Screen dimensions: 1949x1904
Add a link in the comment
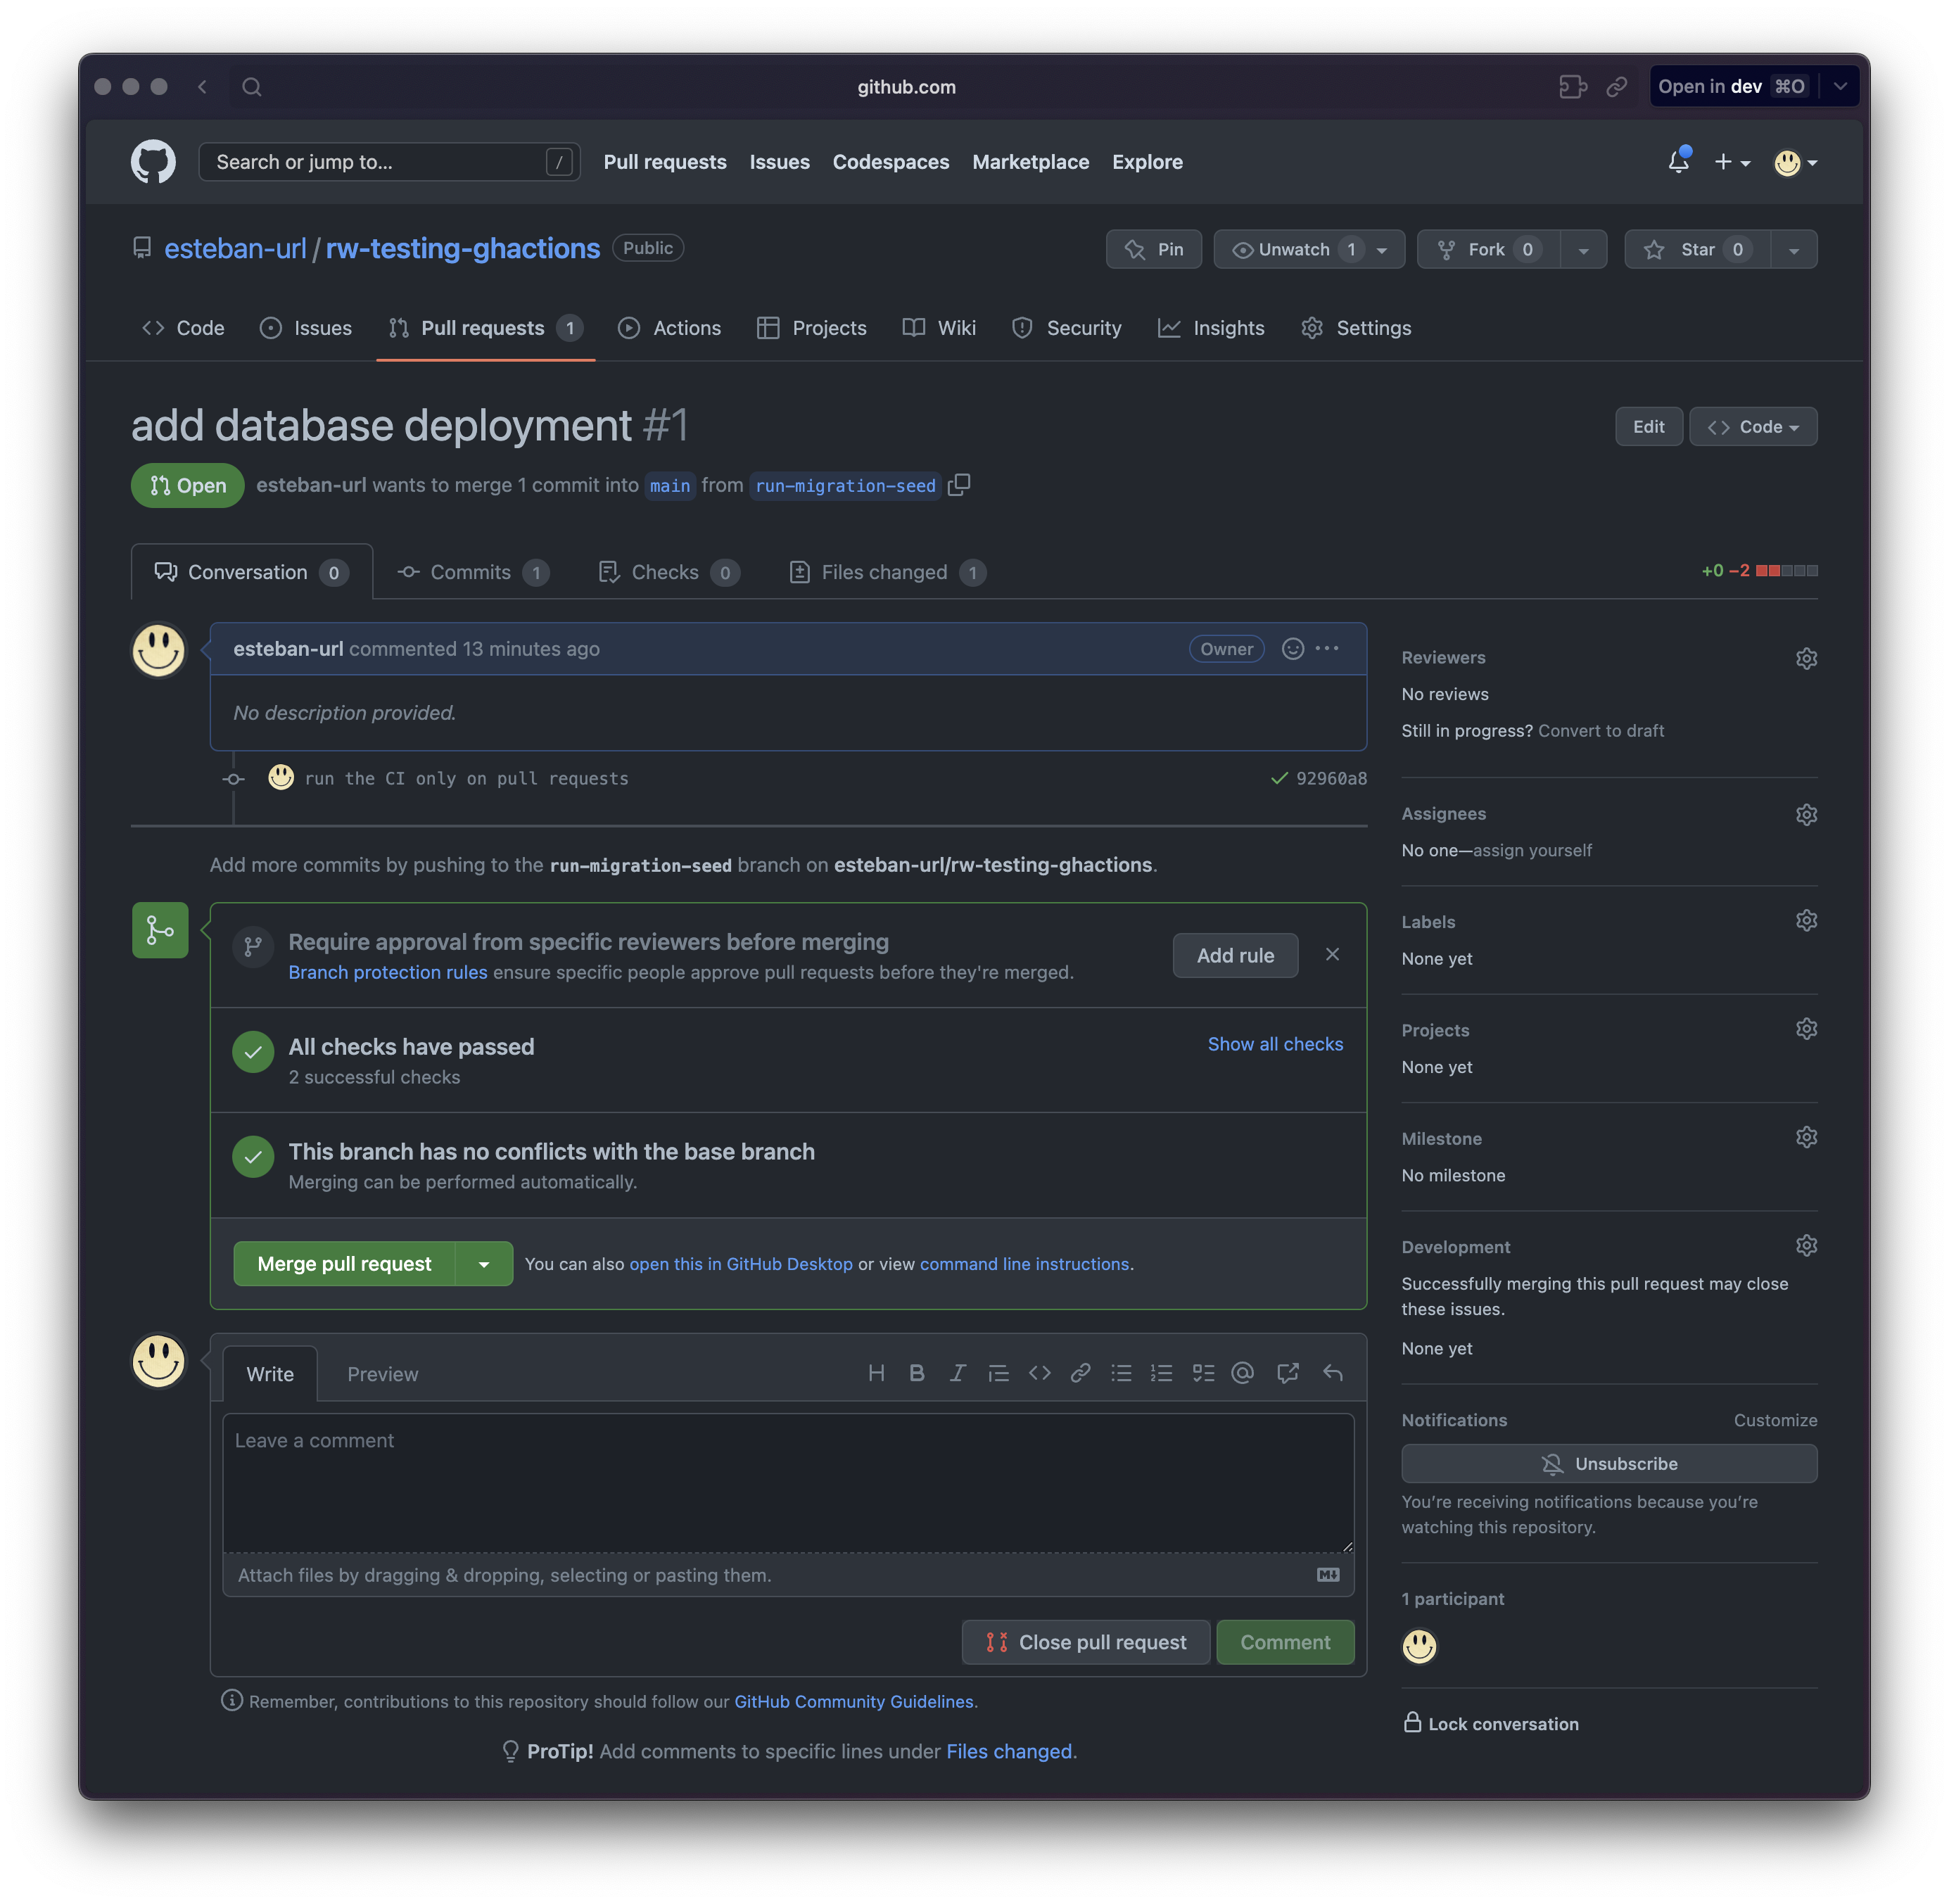1080,1373
